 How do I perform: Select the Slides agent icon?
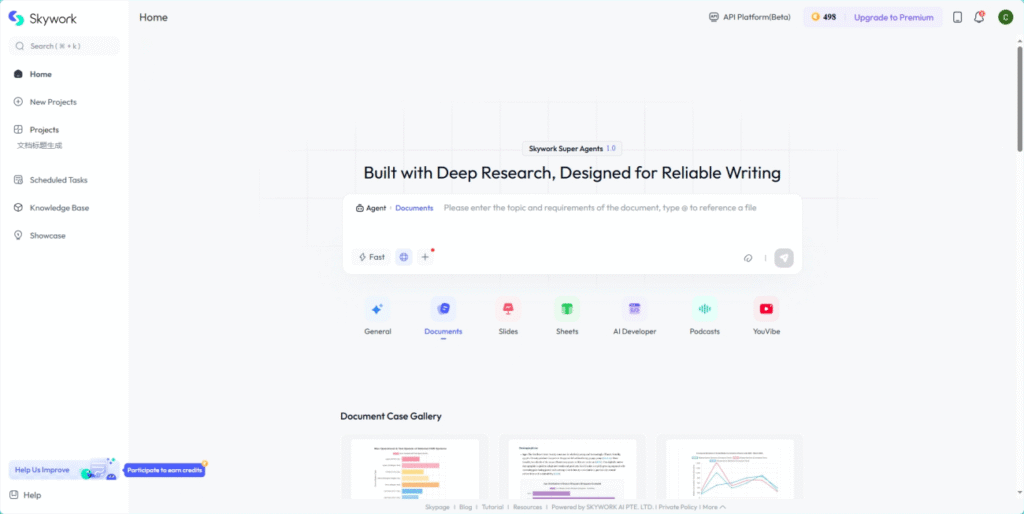pos(508,309)
